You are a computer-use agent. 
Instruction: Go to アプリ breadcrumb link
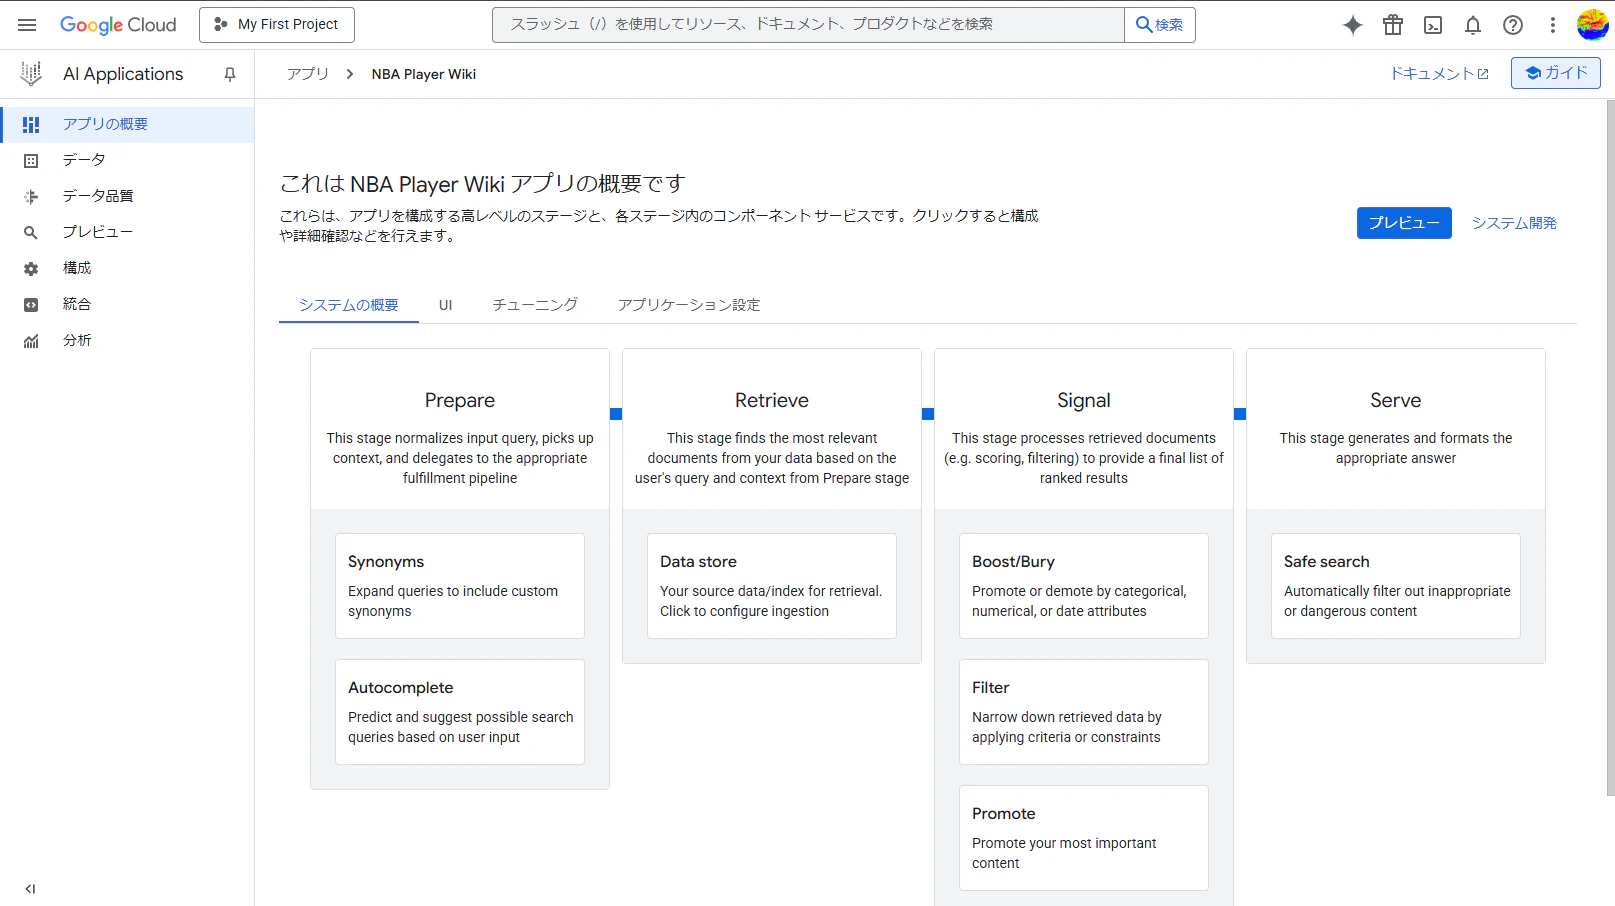click(x=308, y=74)
